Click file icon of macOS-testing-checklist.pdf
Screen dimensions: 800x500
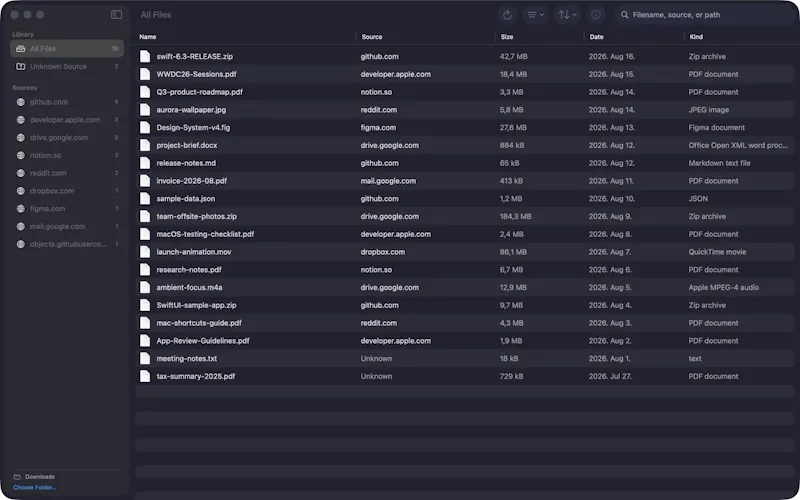pos(145,234)
